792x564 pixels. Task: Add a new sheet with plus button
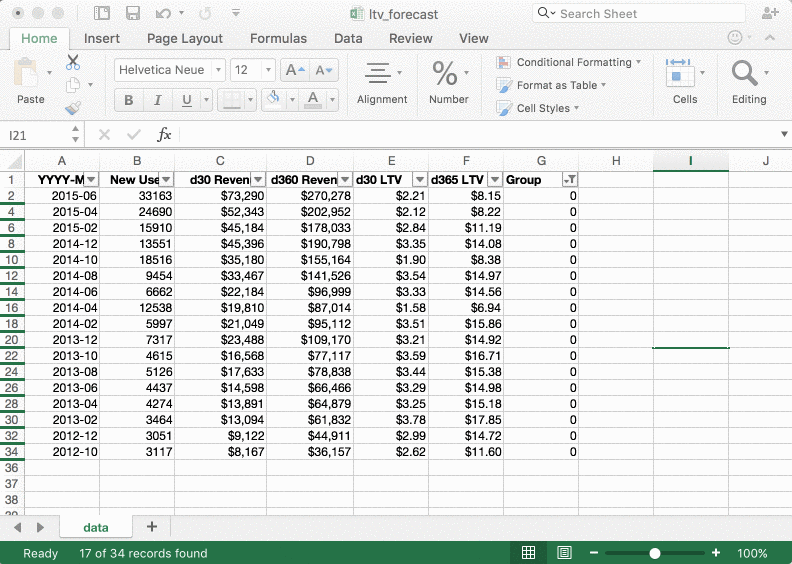click(x=152, y=527)
